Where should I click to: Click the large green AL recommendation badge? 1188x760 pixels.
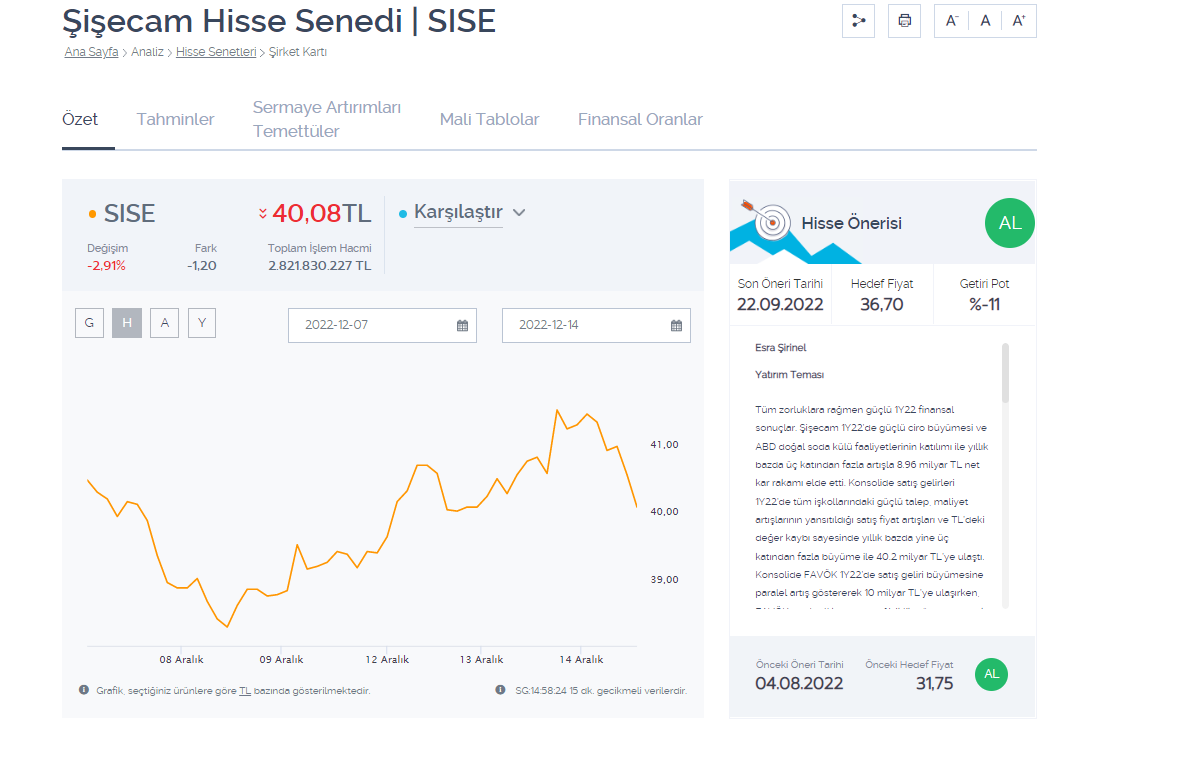tap(1010, 223)
